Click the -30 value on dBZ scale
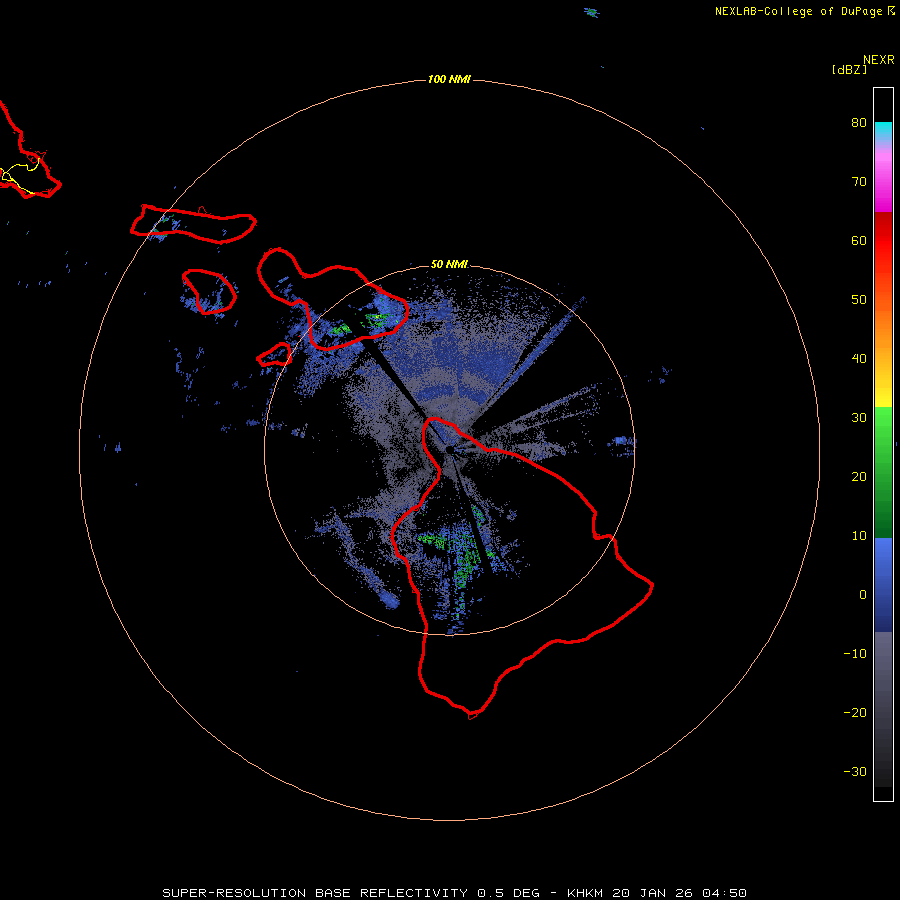The image size is (900, 900). pyautogui.click(x=855, y=771)
